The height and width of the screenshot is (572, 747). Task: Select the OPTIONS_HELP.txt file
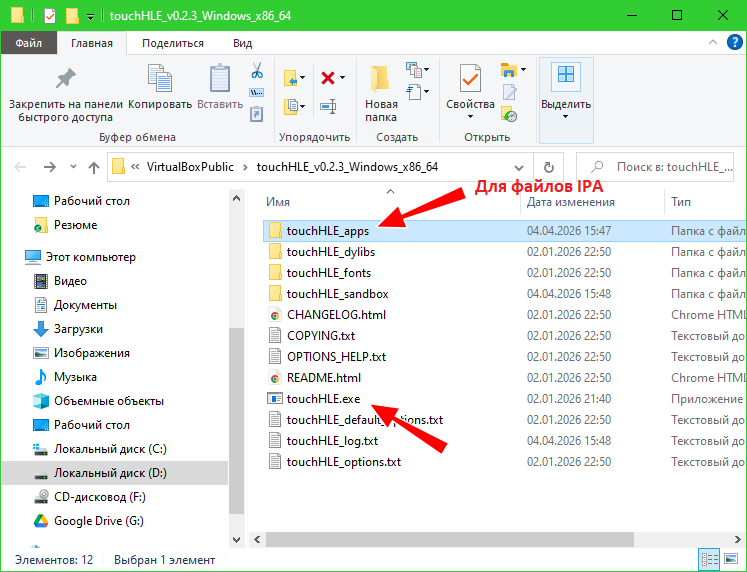tap(336, 357)
